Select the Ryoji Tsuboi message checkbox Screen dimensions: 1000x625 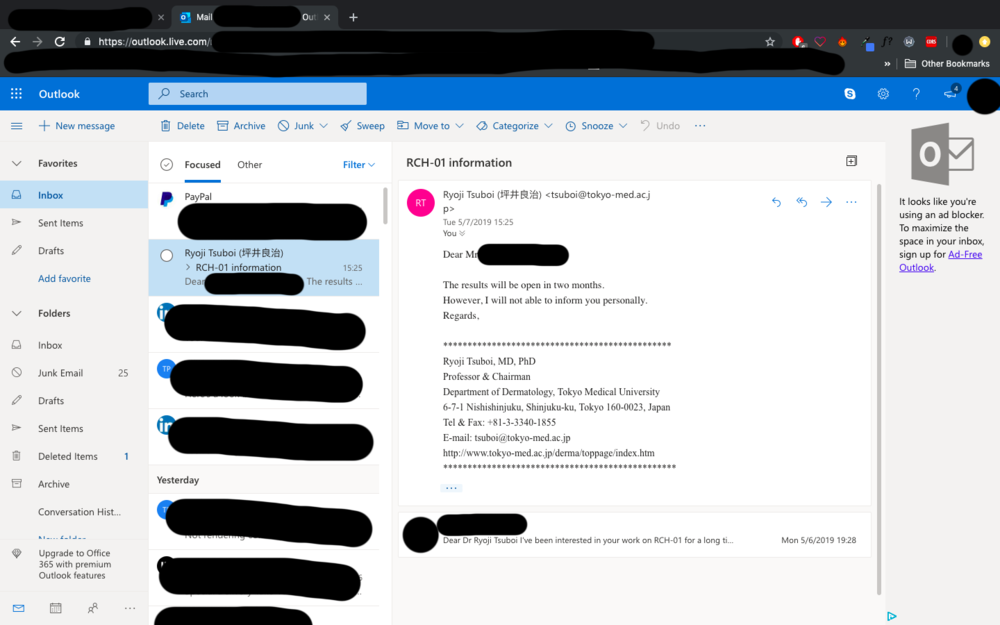coord(167,255)
